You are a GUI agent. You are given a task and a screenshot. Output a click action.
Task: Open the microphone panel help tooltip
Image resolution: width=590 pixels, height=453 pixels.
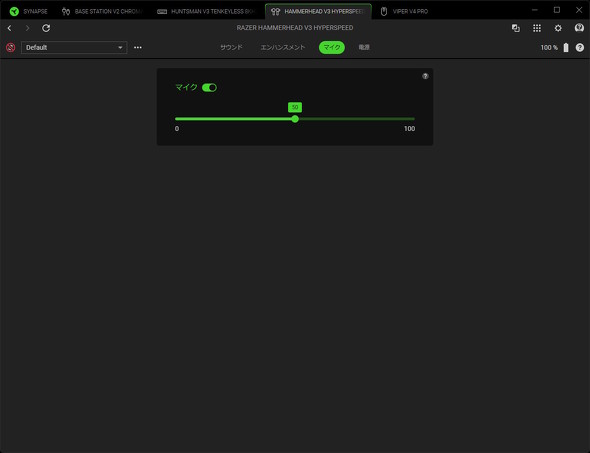click(425, 76)
